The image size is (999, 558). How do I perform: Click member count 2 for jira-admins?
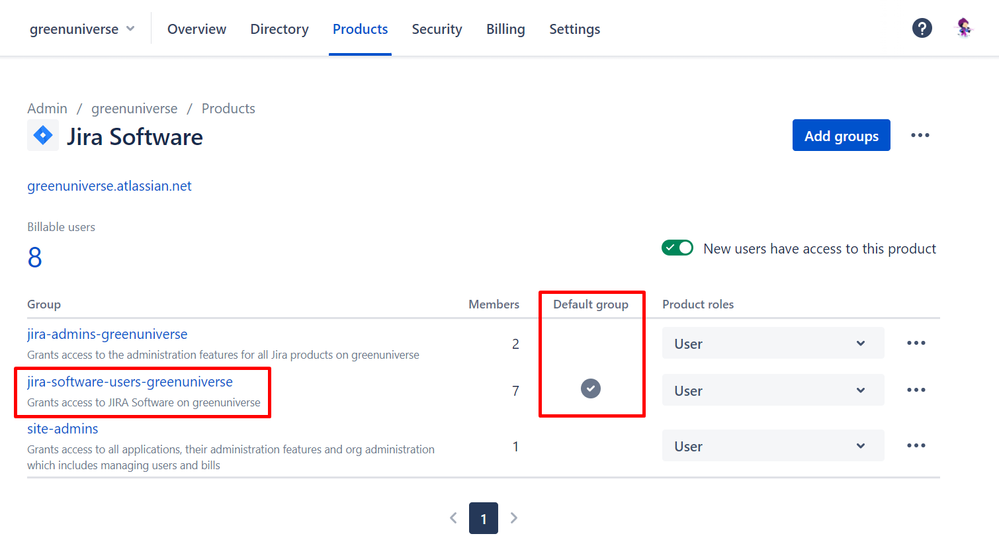pos(515,344)
